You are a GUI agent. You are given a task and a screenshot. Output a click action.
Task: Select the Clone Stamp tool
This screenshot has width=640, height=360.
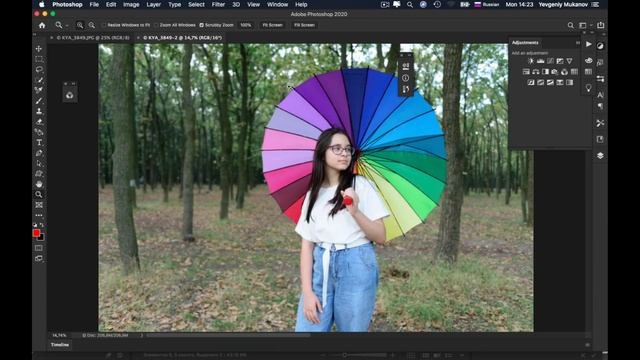coord(39,111)
